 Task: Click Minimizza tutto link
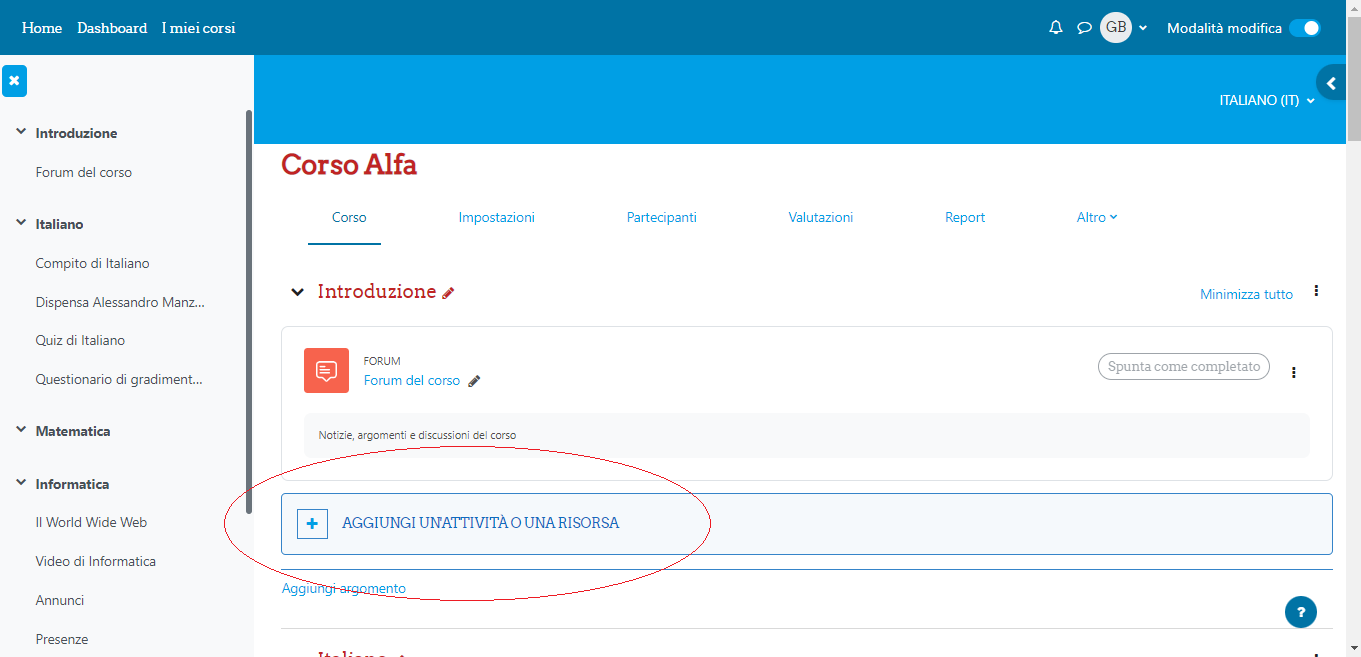(x=1246, y=294)
